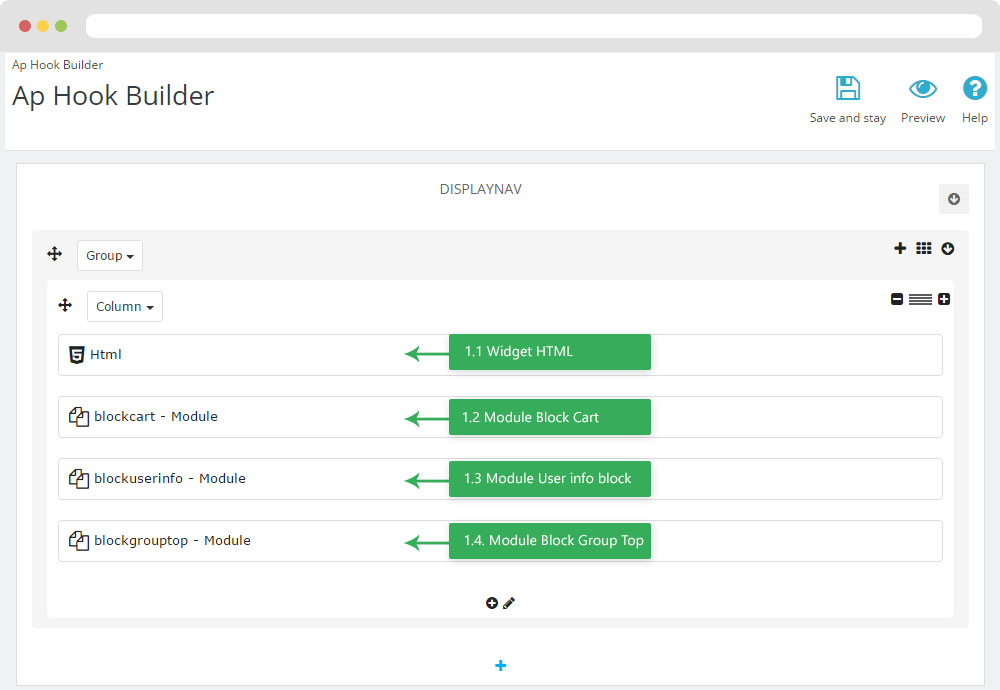Add a column with Group plus icon
Screen dimensions: 1000x690
click(x=900, y=248)
